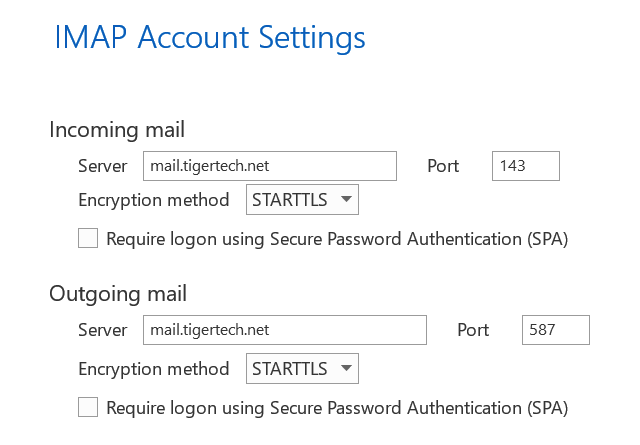Click the 'Server' label under Incoming mail
The image size is (640, 445).
tap(102, 166)
